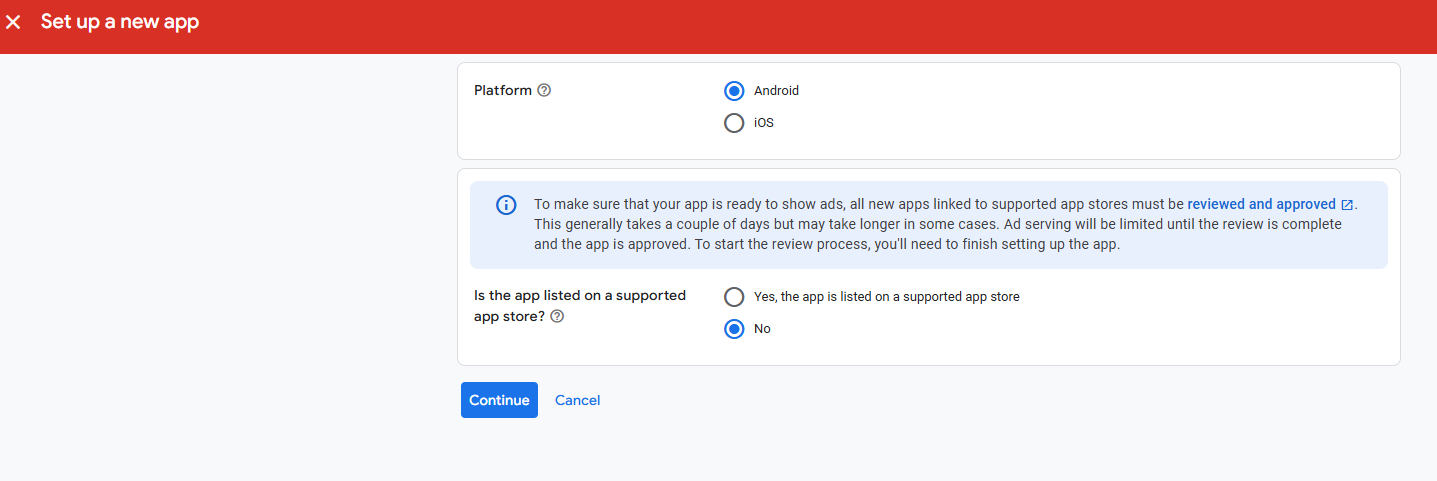The height and width of the screenshot is (481, 1437).
Task: Click the supported app store question text
Action: click(x=580, y=306)
